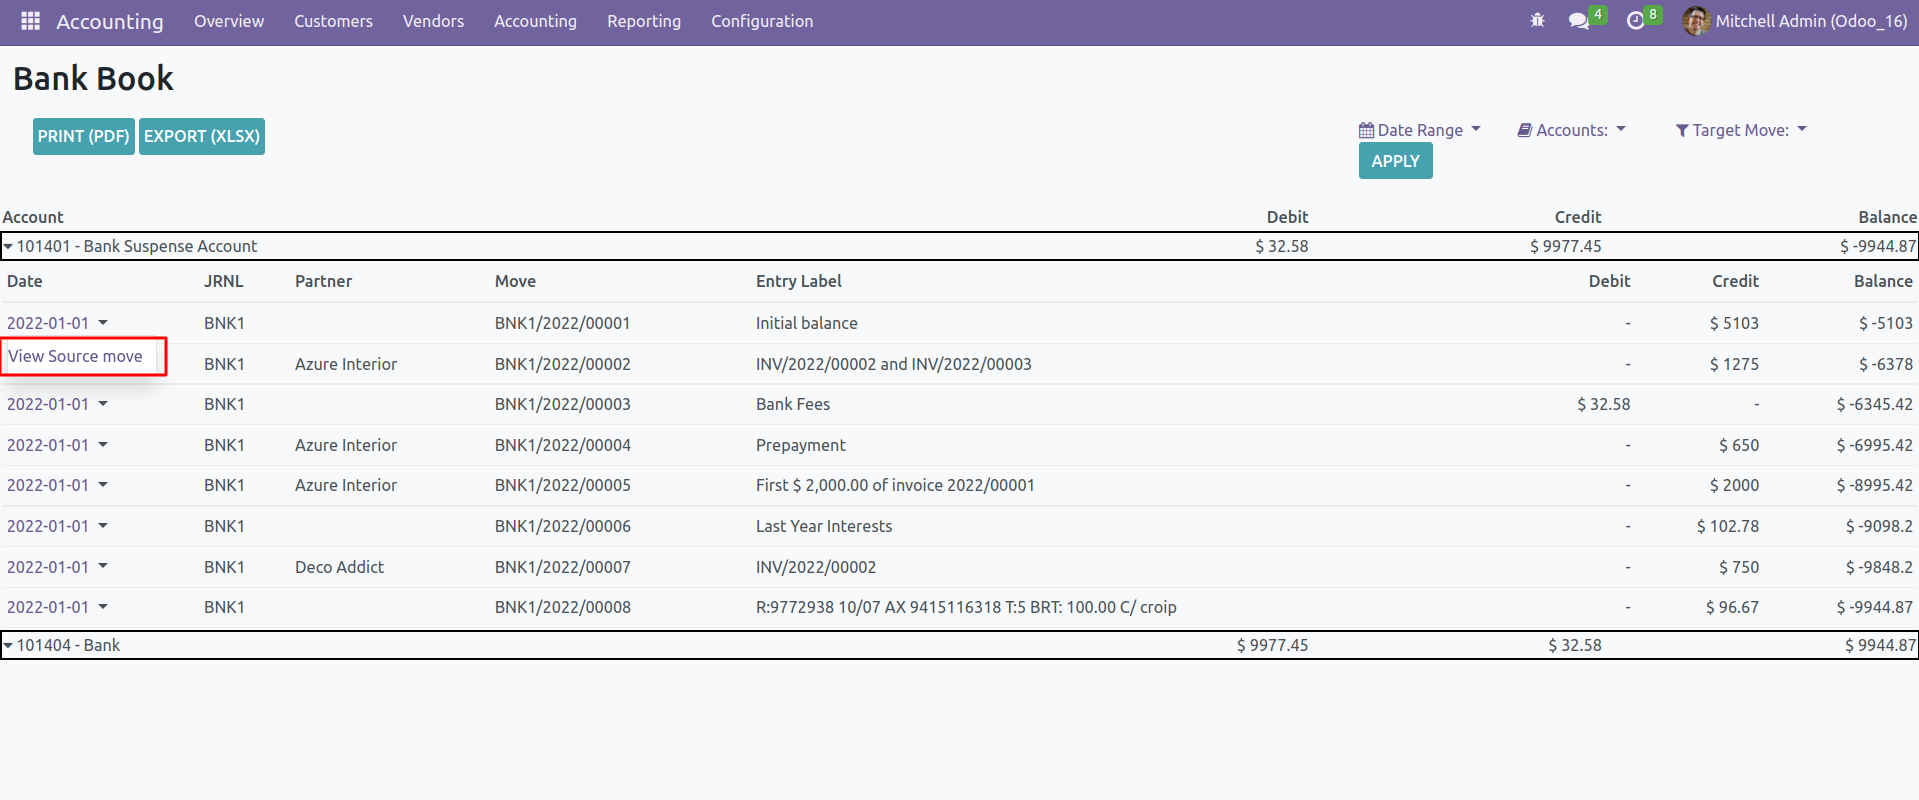Click the PRINT (PDF) button
The width and height of the screenshot is (1919, 800).
(84, 136)
